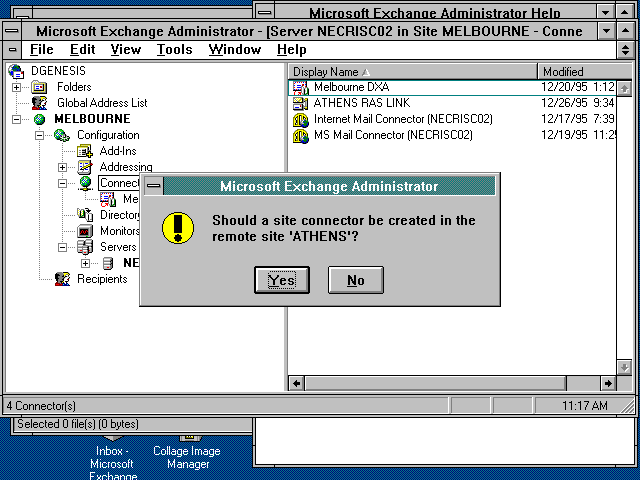The height and width of the screenshot is (480, 640).
Task: Click the horizontal scroll right arrow
Action: (x=608, y=383)
